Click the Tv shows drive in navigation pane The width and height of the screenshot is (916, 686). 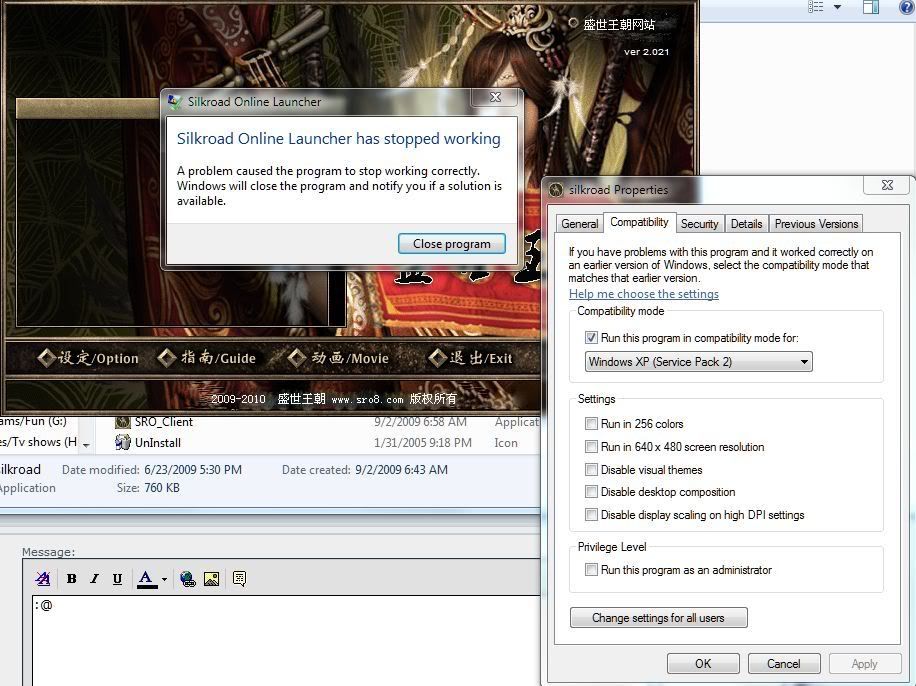pyautogui.click(x=39, y=442)
